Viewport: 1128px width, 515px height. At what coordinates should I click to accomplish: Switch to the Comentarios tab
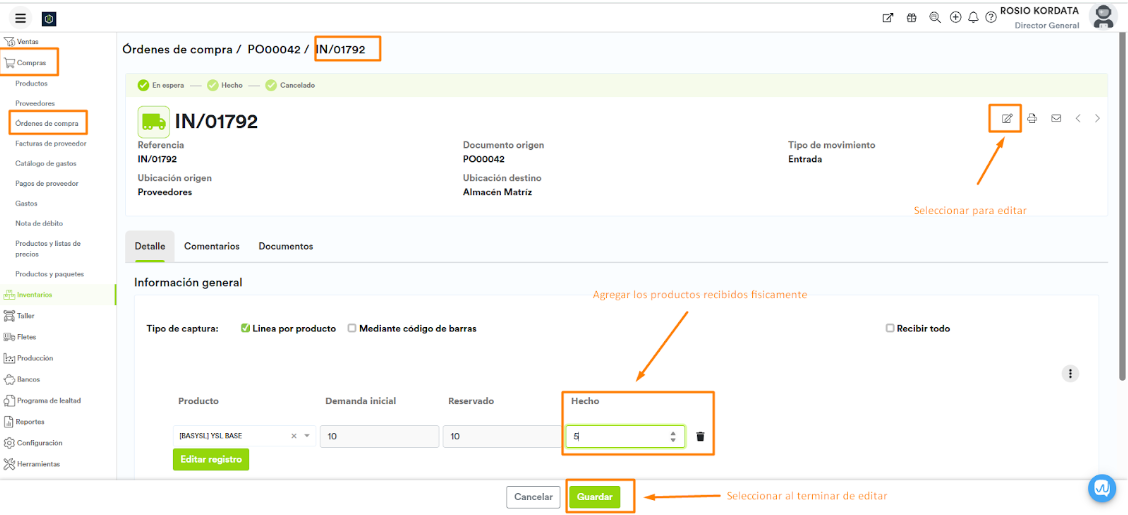point(212,246)
